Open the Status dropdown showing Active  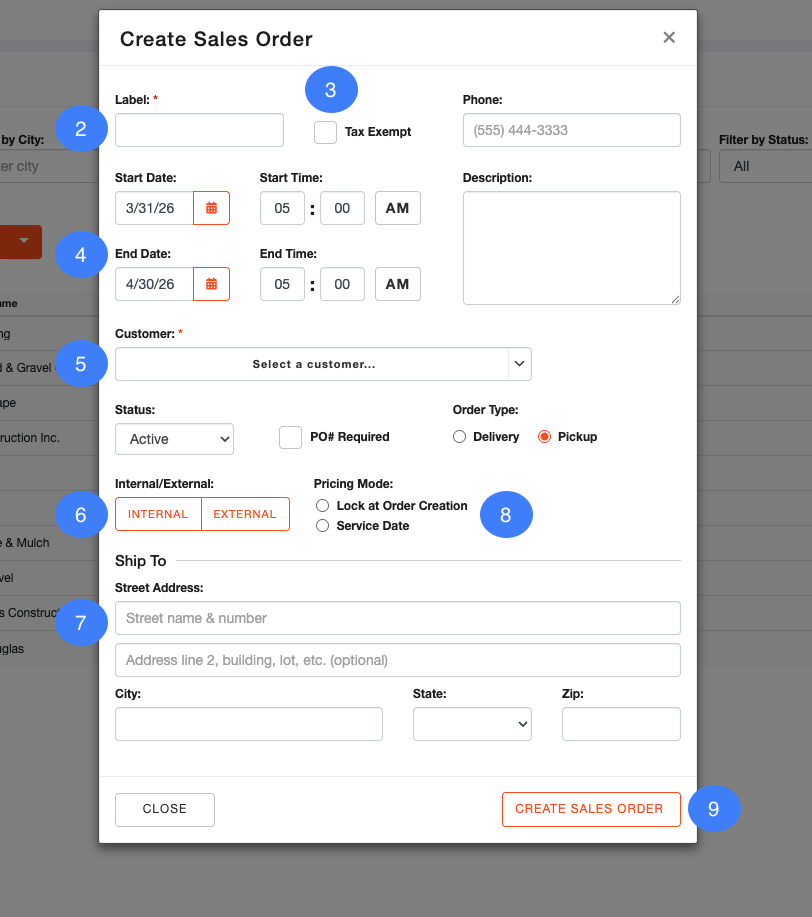coord(174,439)
